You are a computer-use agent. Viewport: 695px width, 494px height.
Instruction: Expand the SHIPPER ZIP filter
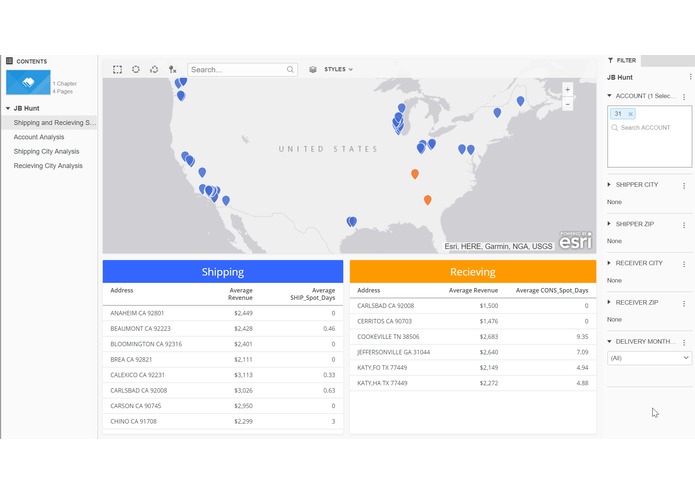tap(609, 224)
